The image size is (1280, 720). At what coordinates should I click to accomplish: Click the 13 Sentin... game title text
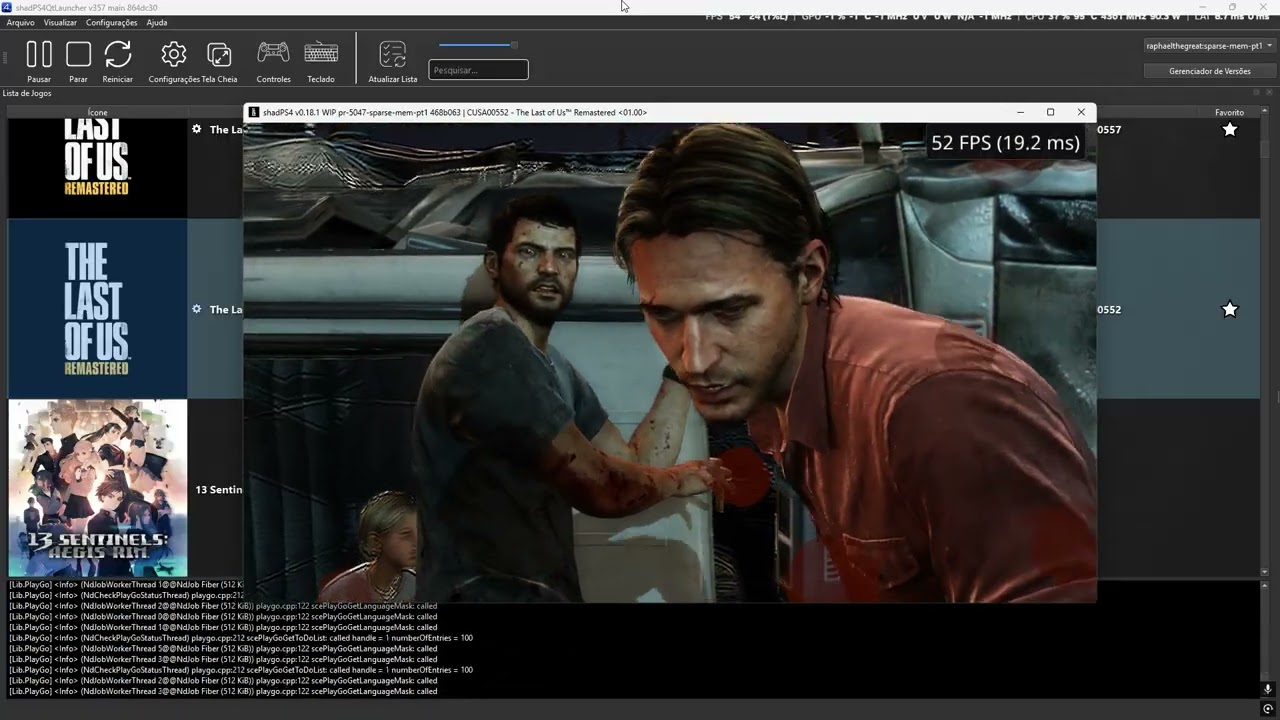(219, 490)
